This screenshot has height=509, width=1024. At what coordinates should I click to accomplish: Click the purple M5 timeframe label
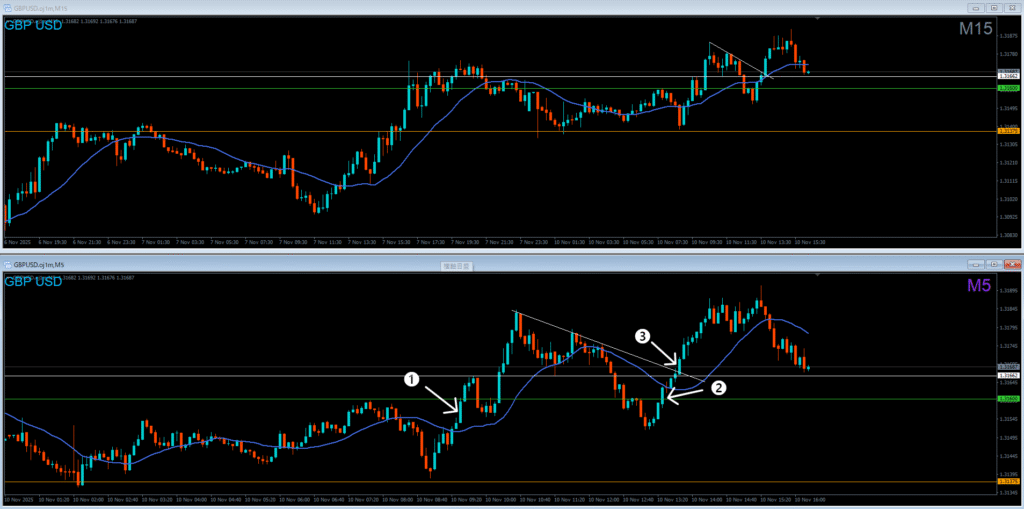click(980, 286)
